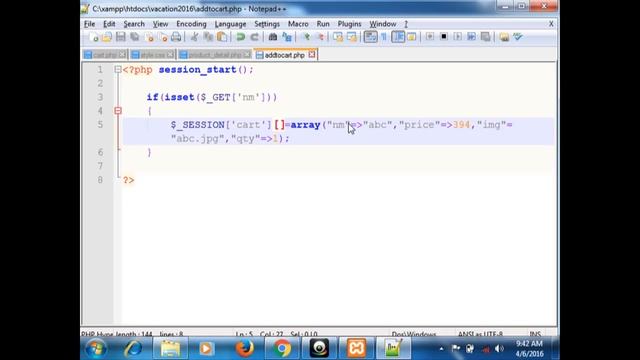
Task: Stop macro recording with square icon
Action: tap(444, 37)
